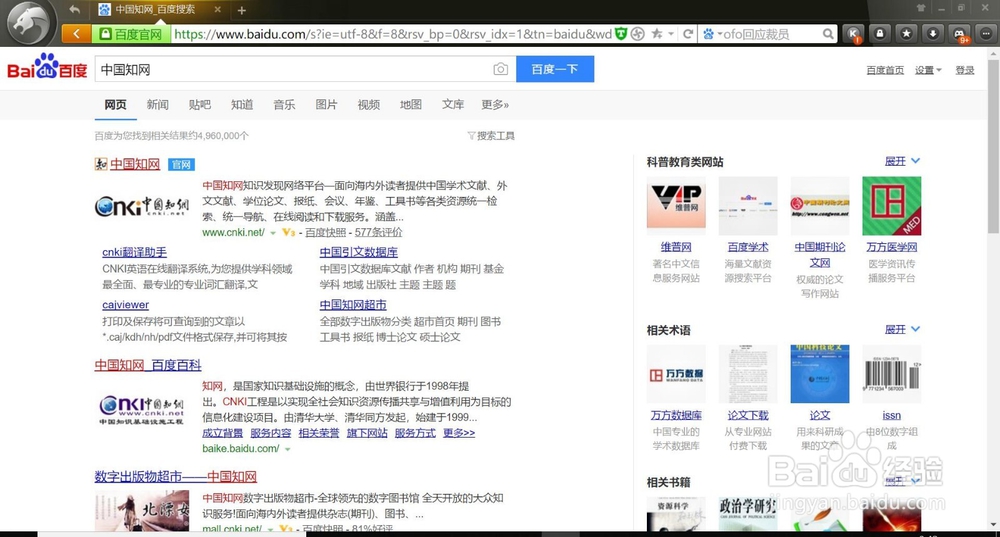This screenshot has width=1000, height=537.
Task: Open the 旗下网站 section link
Action: [367, 433]
